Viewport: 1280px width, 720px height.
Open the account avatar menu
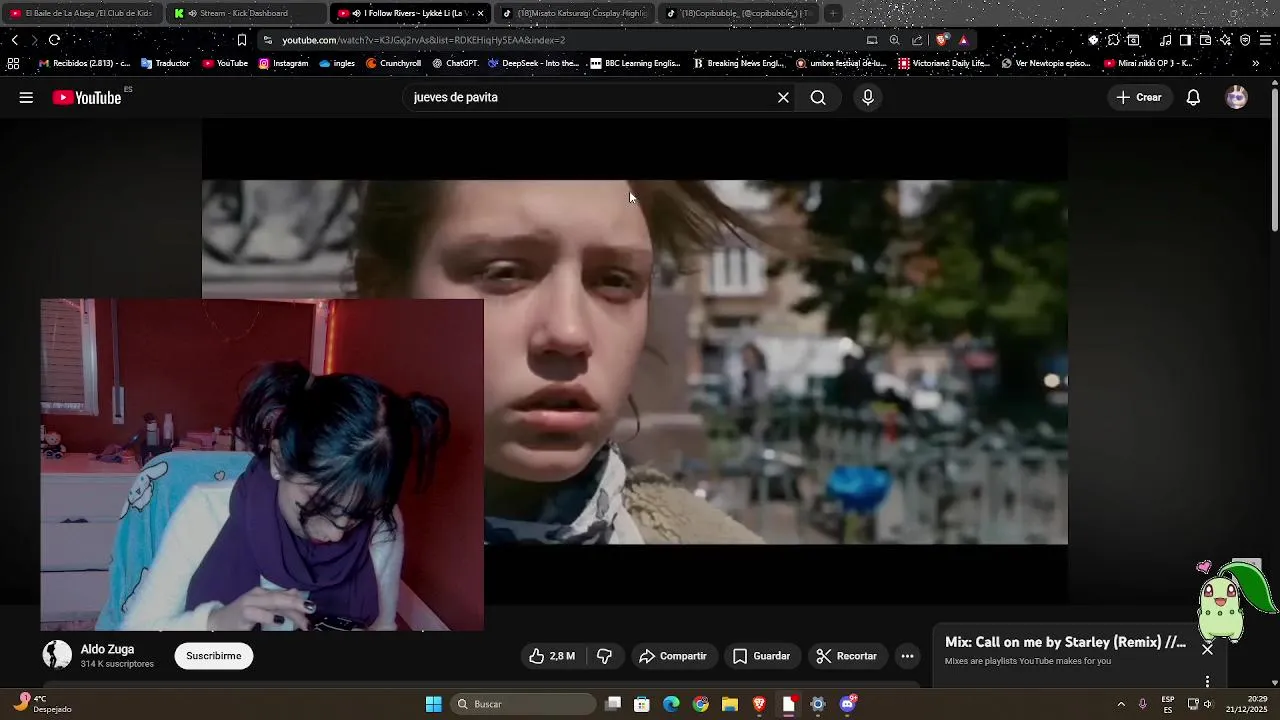click(x=1237, y=97)
